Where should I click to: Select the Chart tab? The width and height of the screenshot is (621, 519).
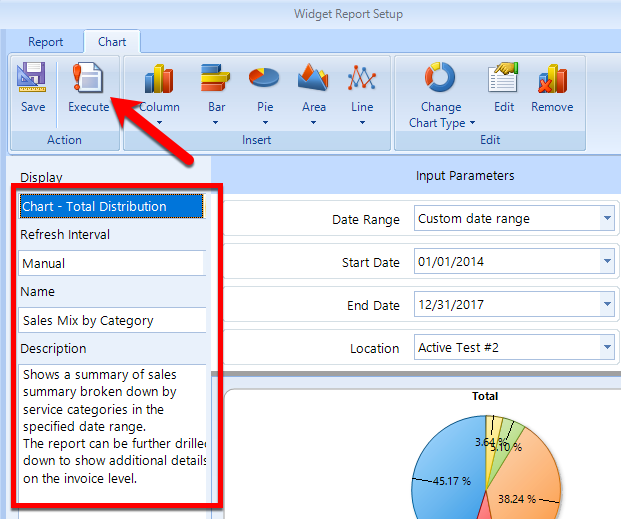coord(112,42)
